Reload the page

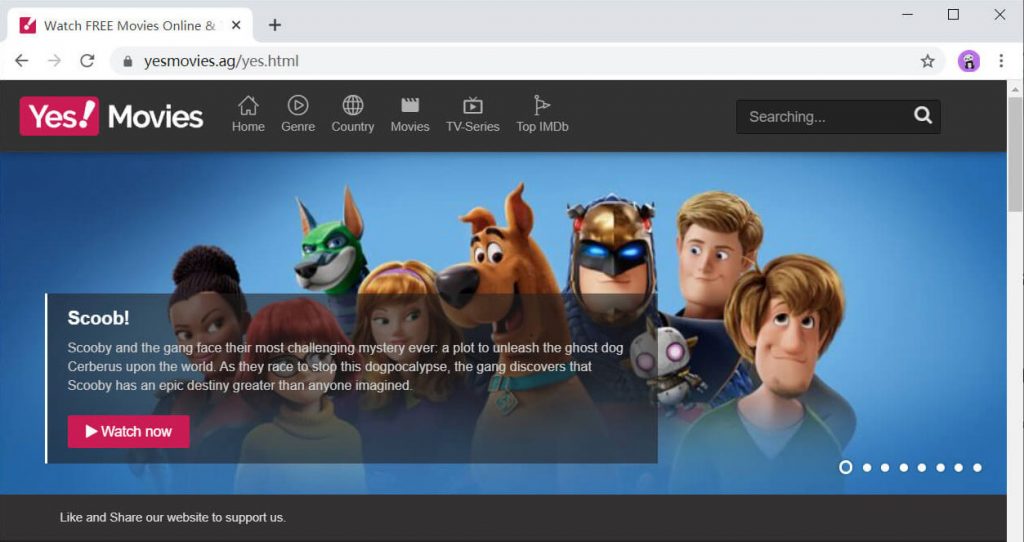(87, 61)
